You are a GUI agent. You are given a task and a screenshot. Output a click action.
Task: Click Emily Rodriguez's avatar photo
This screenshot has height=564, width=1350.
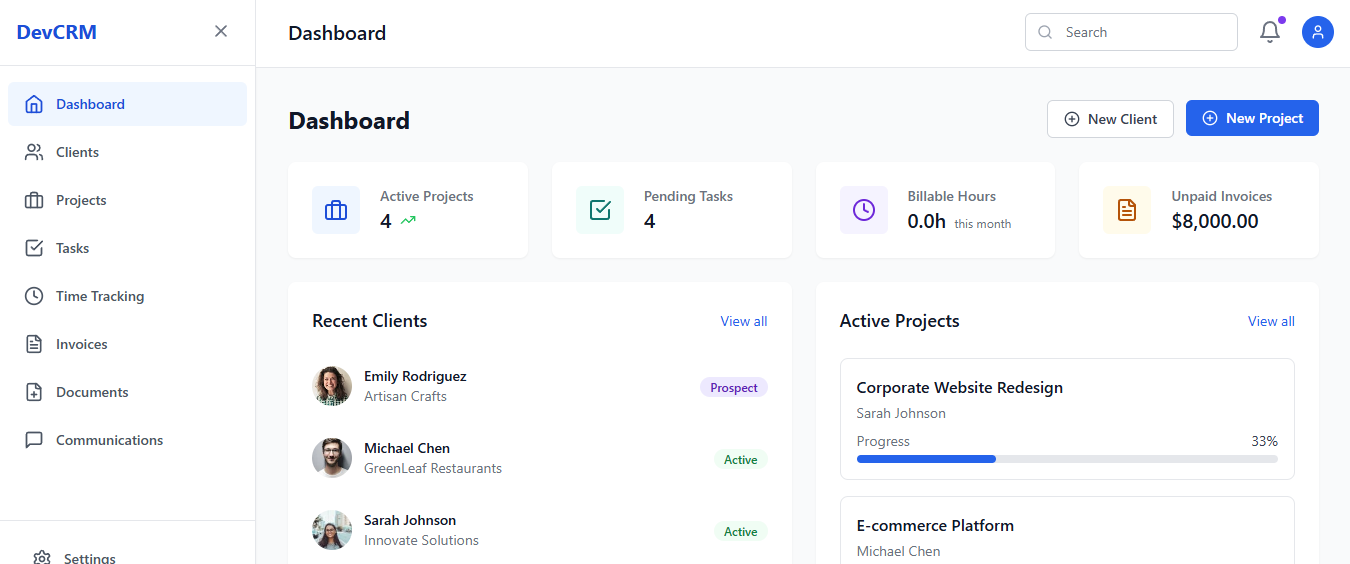[x=332, y=386]
